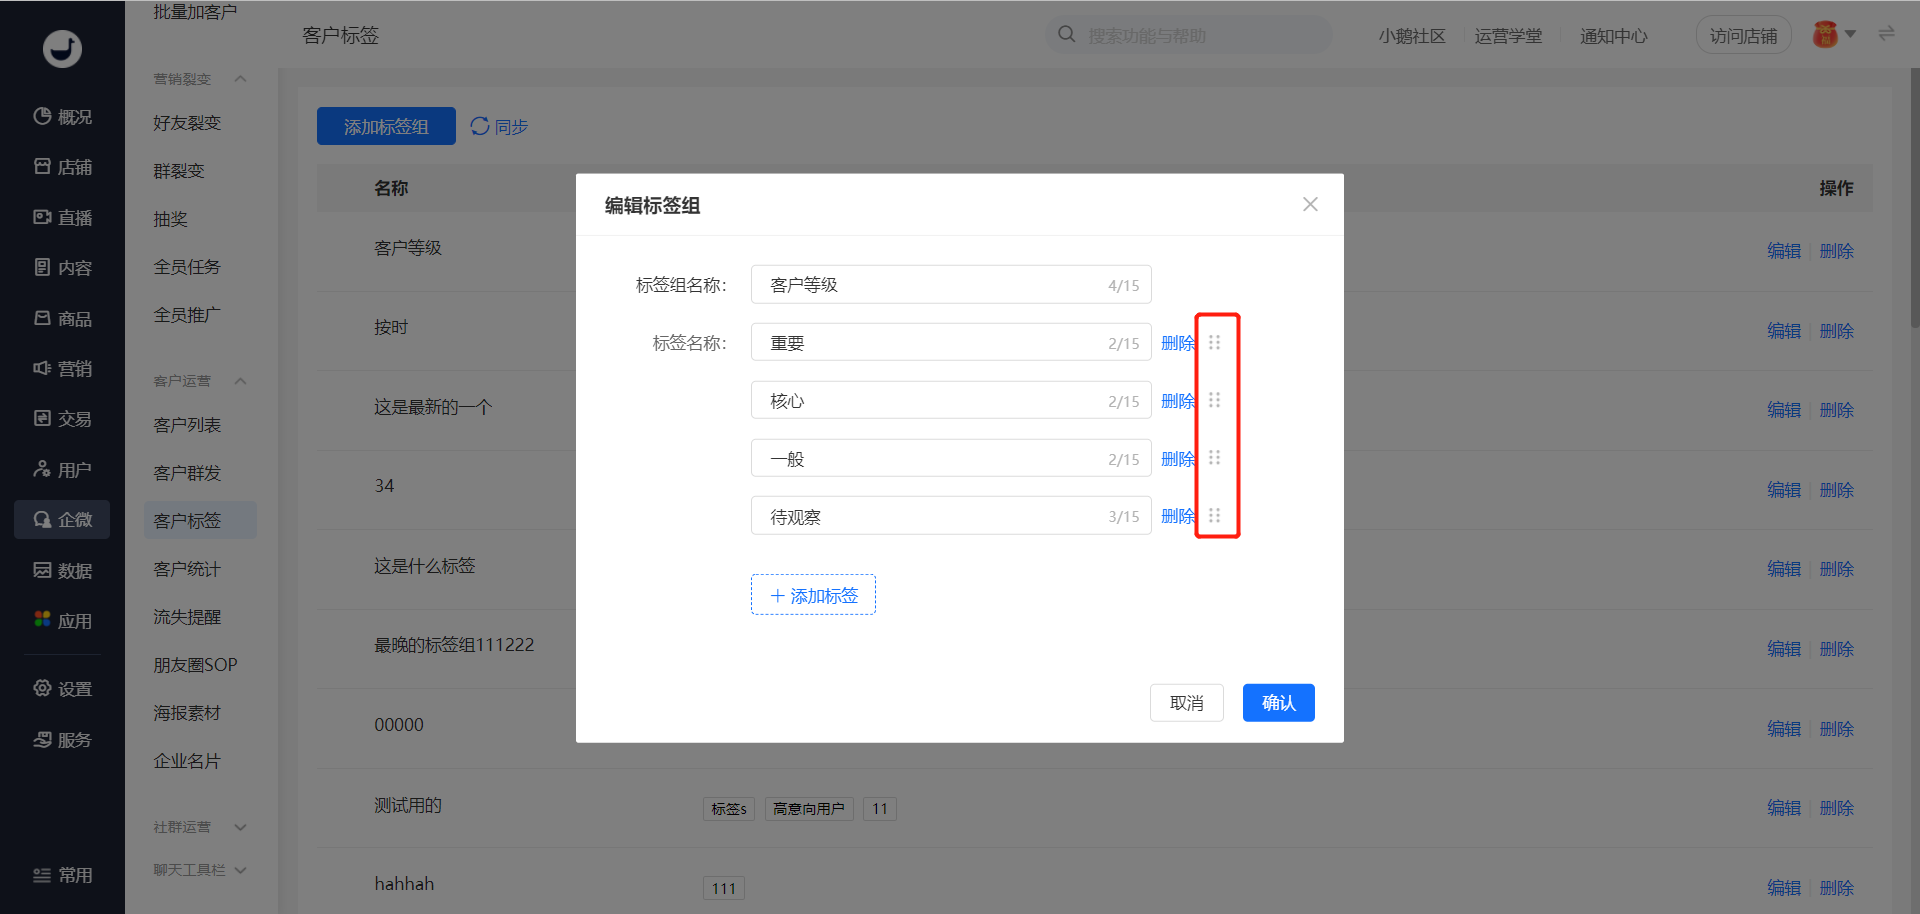Delete the 待观察 tag

coord(1178,516)
